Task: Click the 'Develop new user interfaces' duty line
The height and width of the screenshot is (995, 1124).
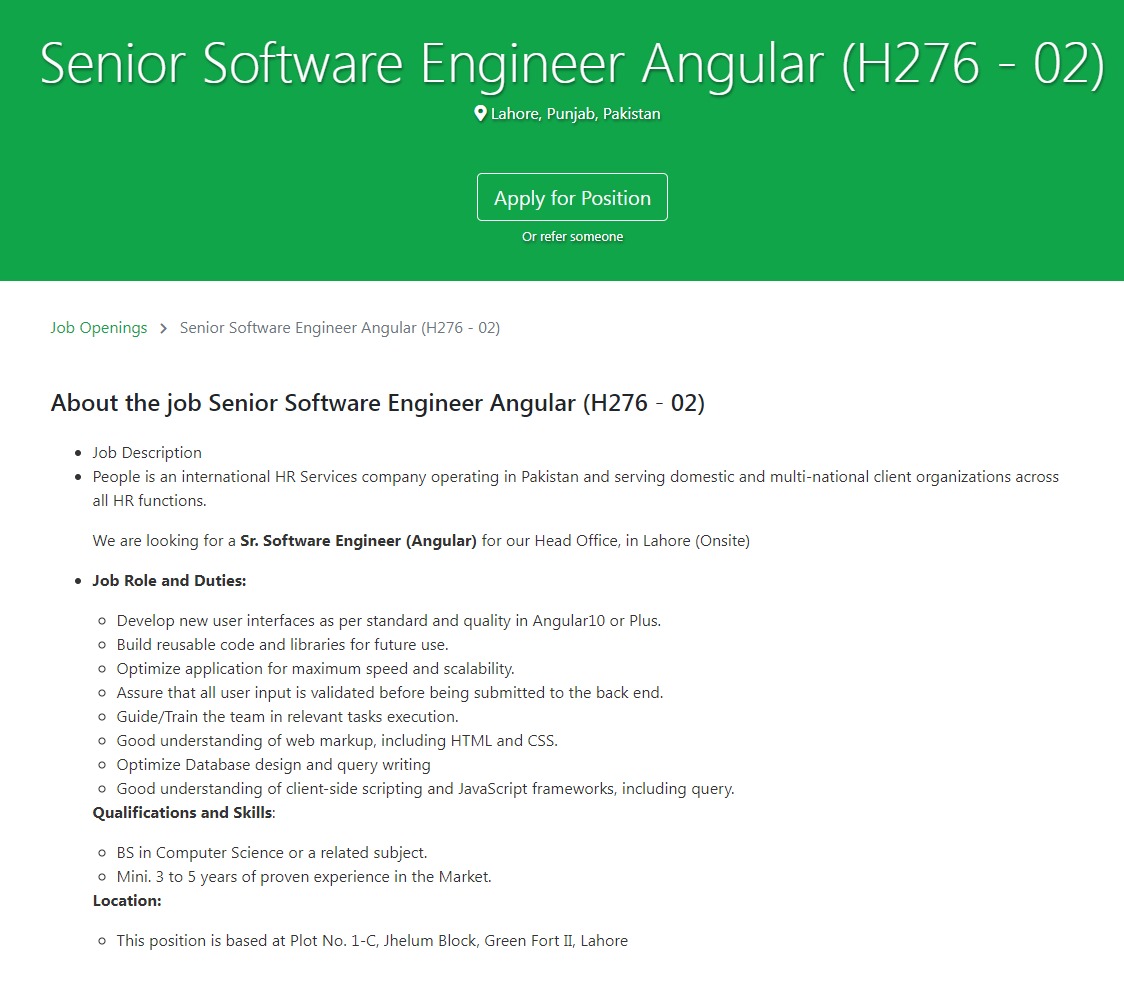Action: [x=388, y=621]
